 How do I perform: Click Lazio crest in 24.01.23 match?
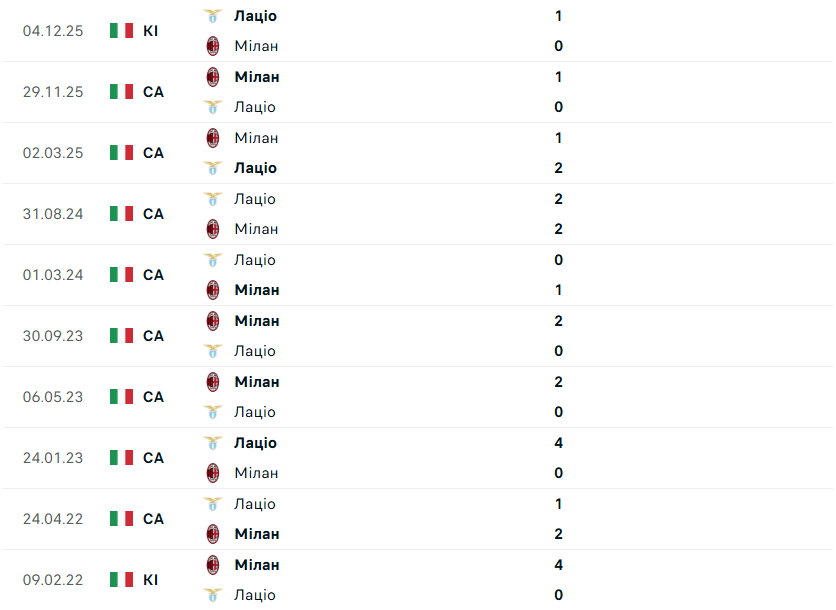pyautogui.click(x=212, y=443)
